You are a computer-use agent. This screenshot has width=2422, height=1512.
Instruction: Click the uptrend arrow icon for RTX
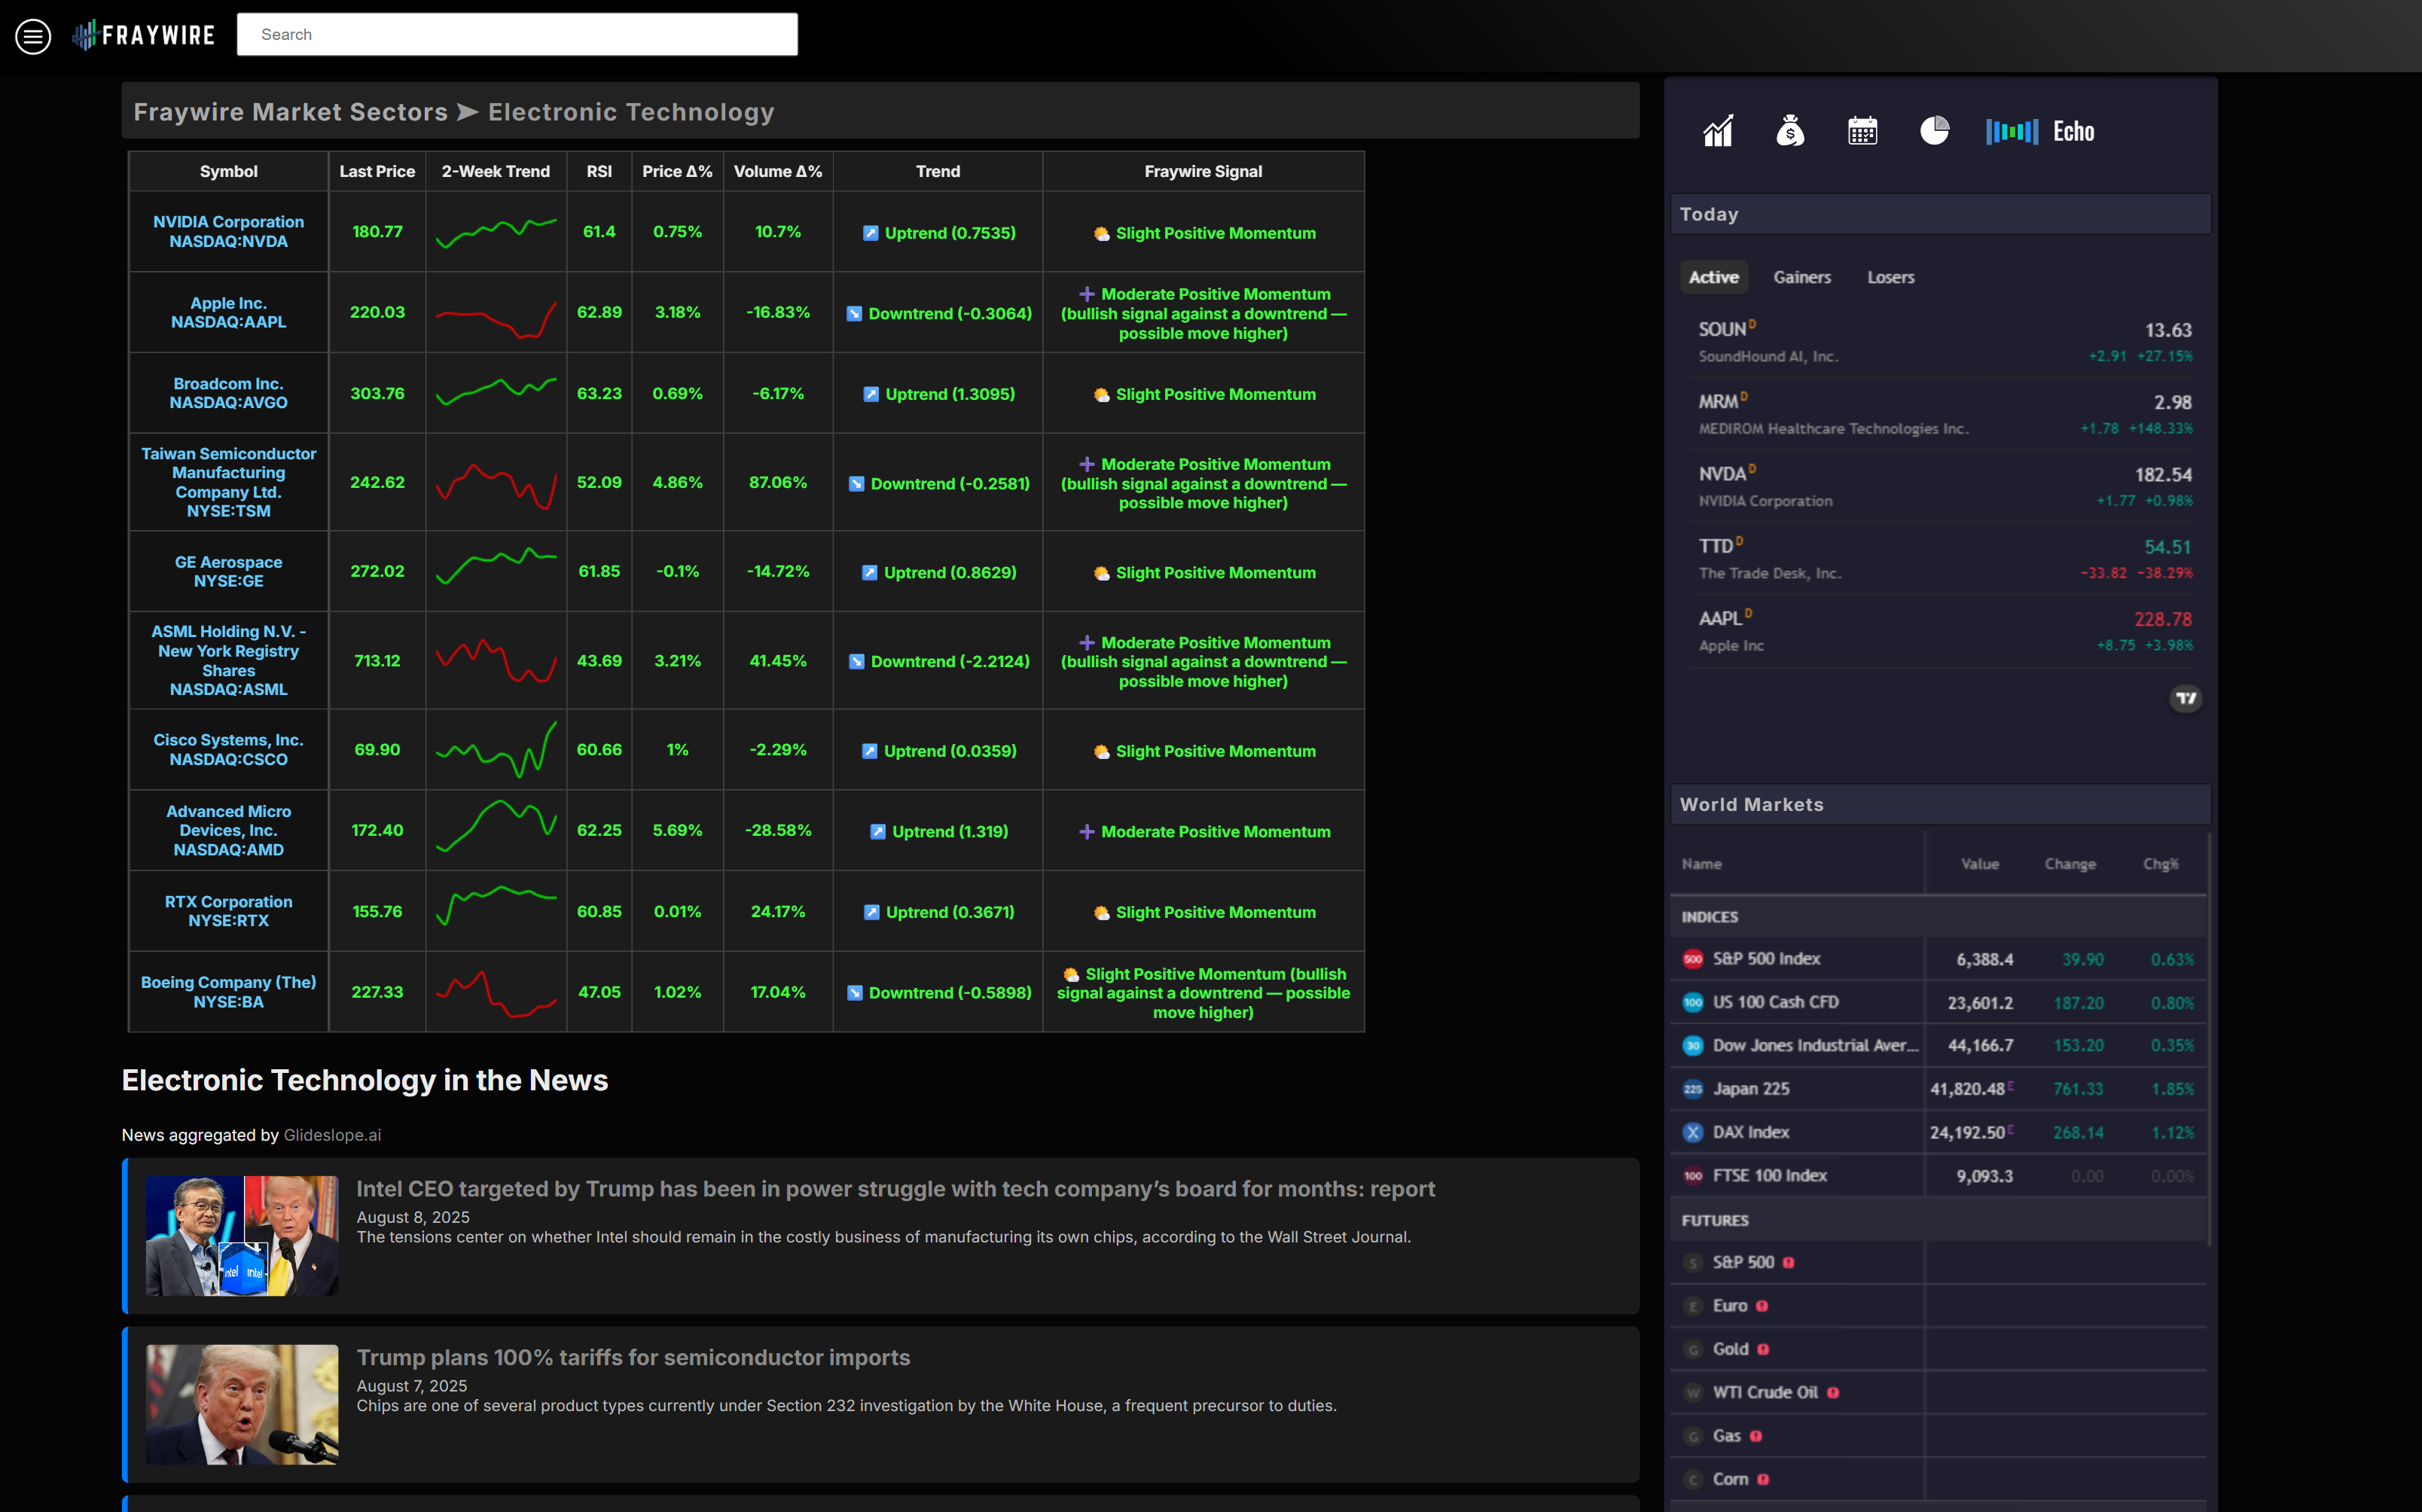(x=871, y=912)
